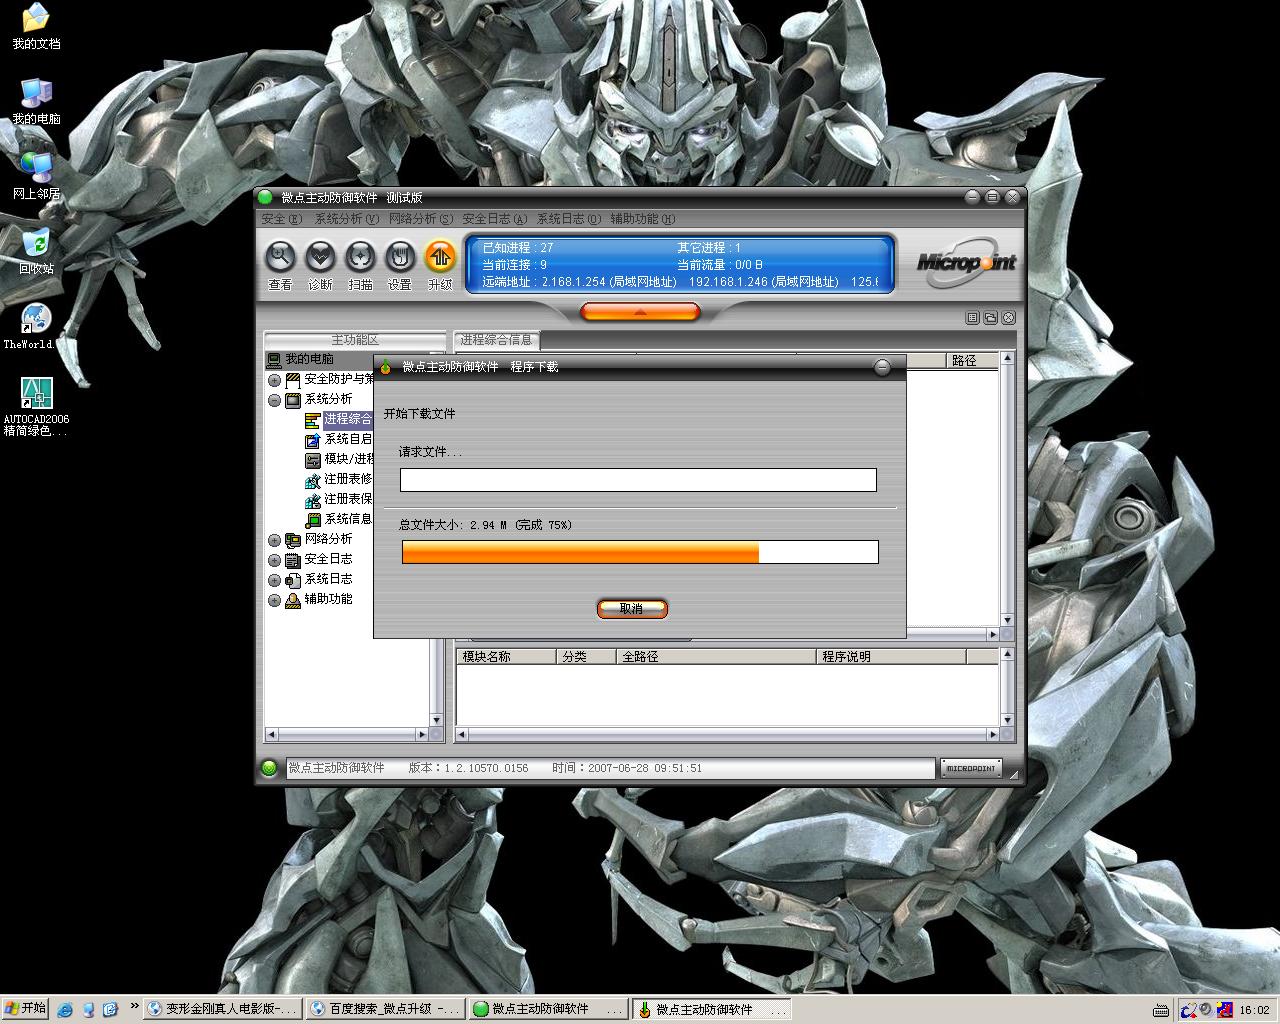Expand the 系统日志 tree node
The image size is (1280, 1024).
coord(275,580)
